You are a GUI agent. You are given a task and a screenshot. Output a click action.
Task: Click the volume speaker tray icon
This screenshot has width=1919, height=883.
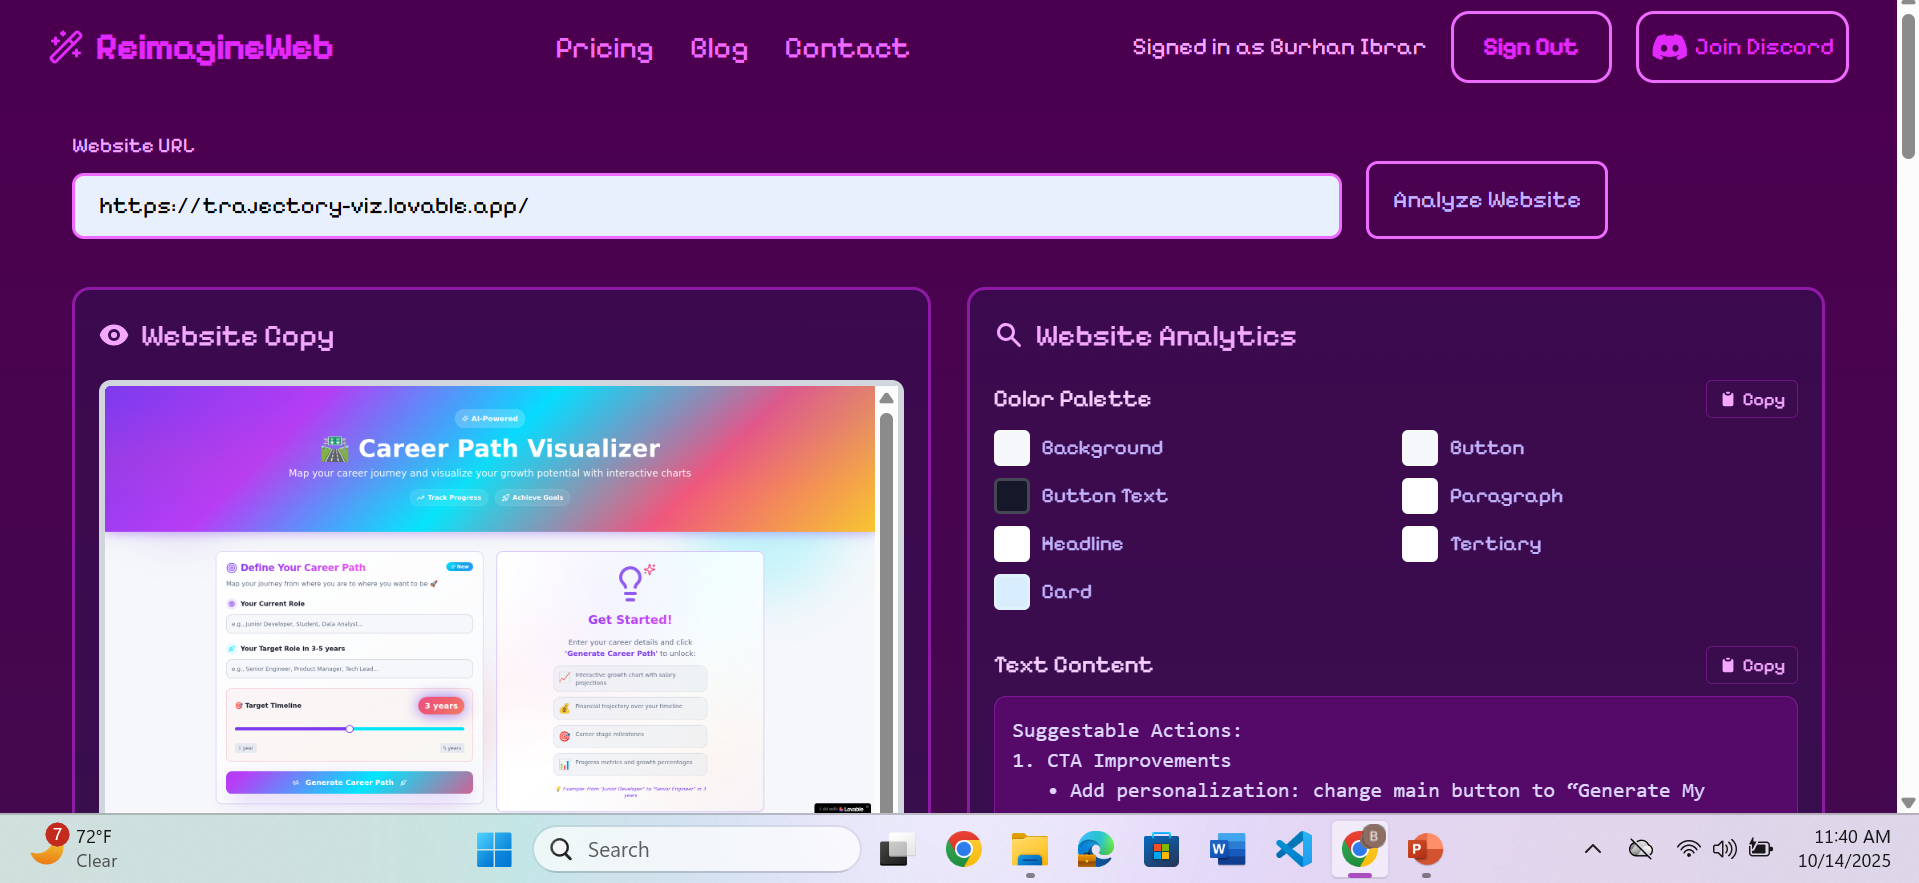[x=1724, y=849]
